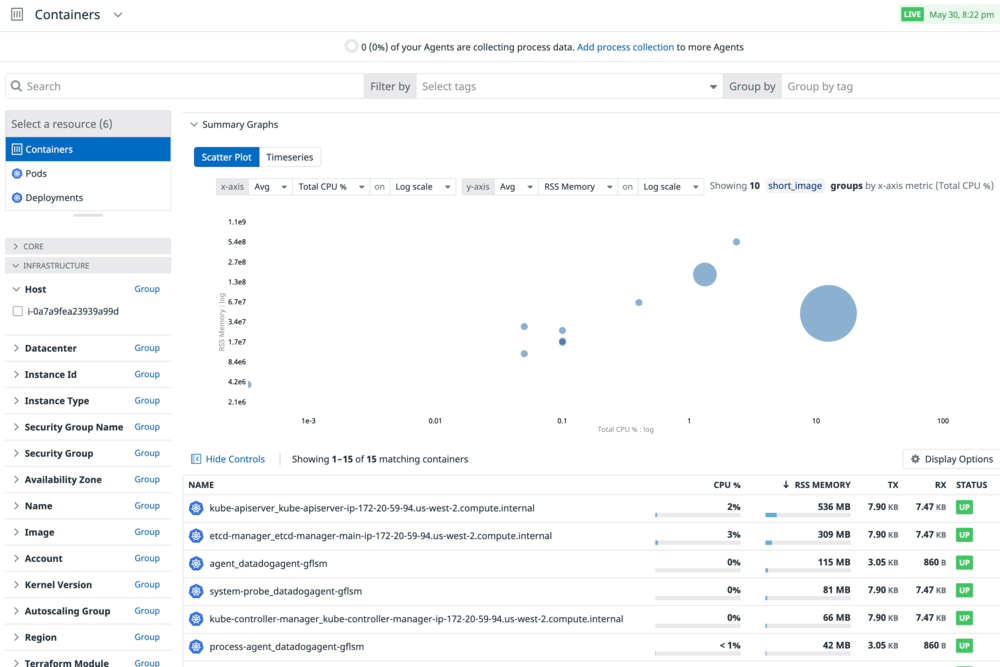This screenshot has width=1000, height=667.
Task: Open the RSS Memory metric dropdown
Action: 578,187
